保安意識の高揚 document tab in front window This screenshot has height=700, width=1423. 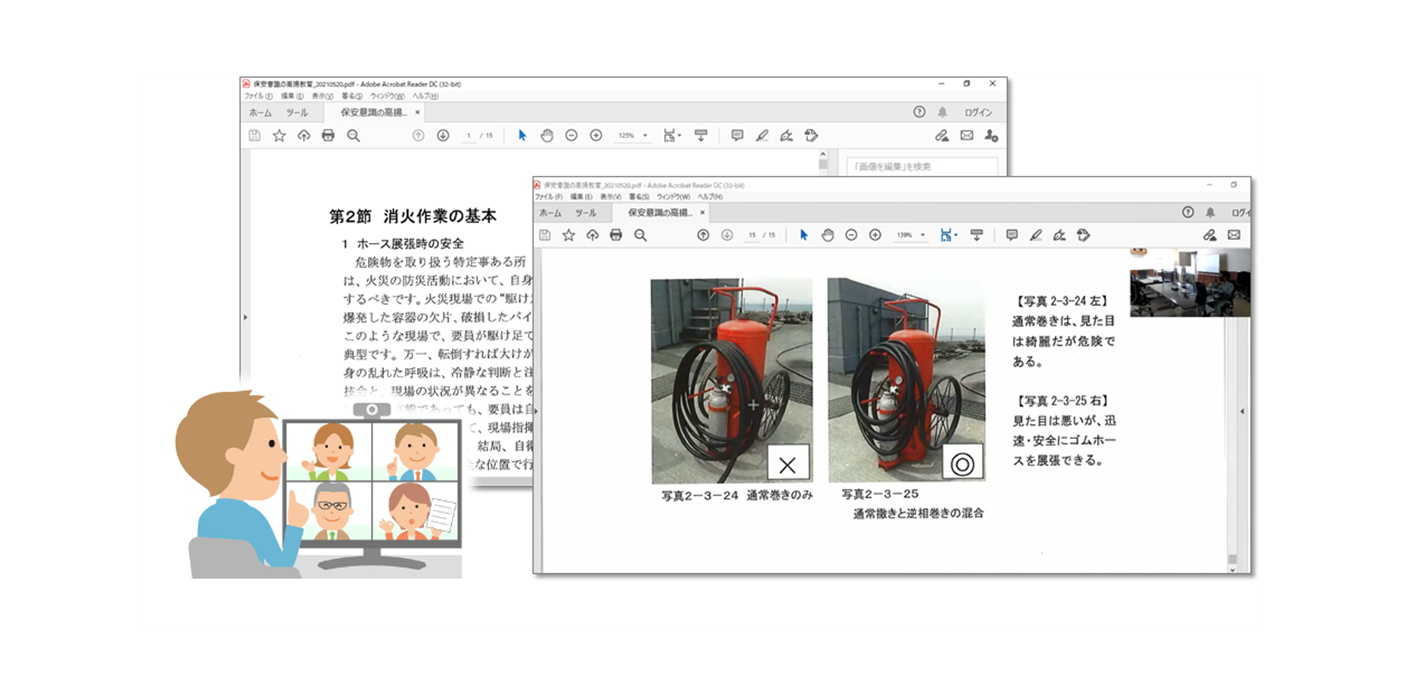(x=660, y=213)
